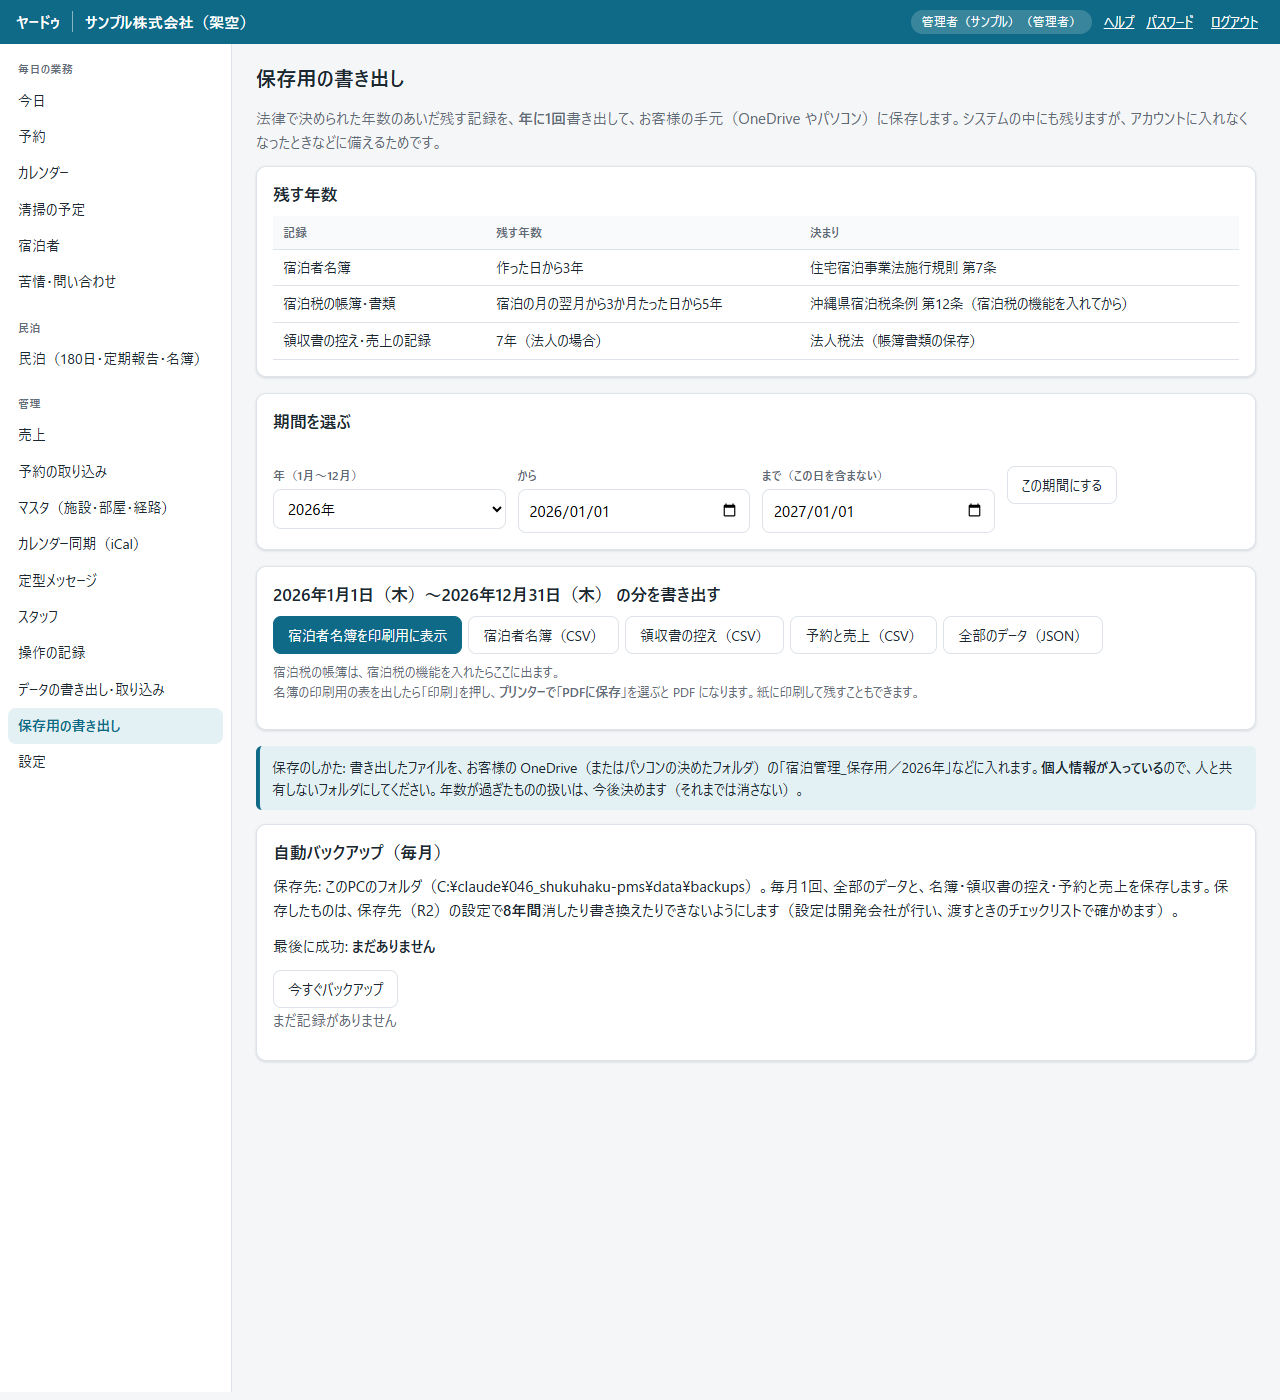Open the ヘルプ link in header
1280x1400 pixels.
pyautogui.click(x=1119, y=22)
